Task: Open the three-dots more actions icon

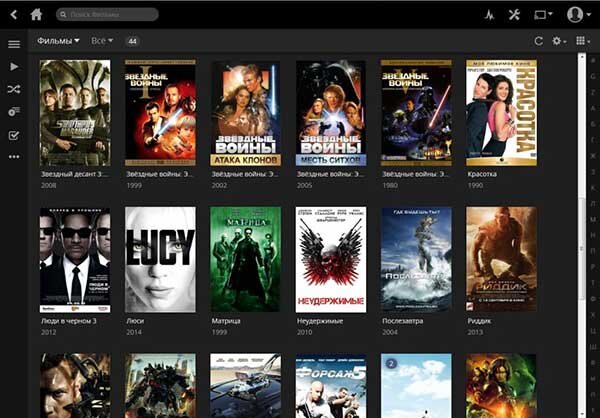Action: (14, 157)
